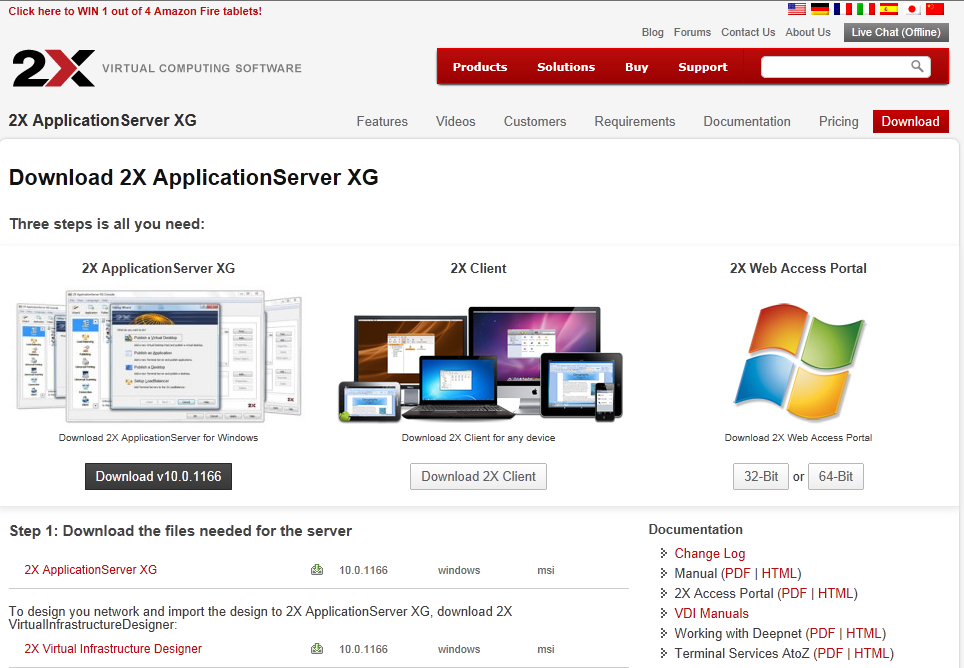Click the 2X ApplicationServer XG download link
Screen dimensions: 964x668
pos(90,570)
